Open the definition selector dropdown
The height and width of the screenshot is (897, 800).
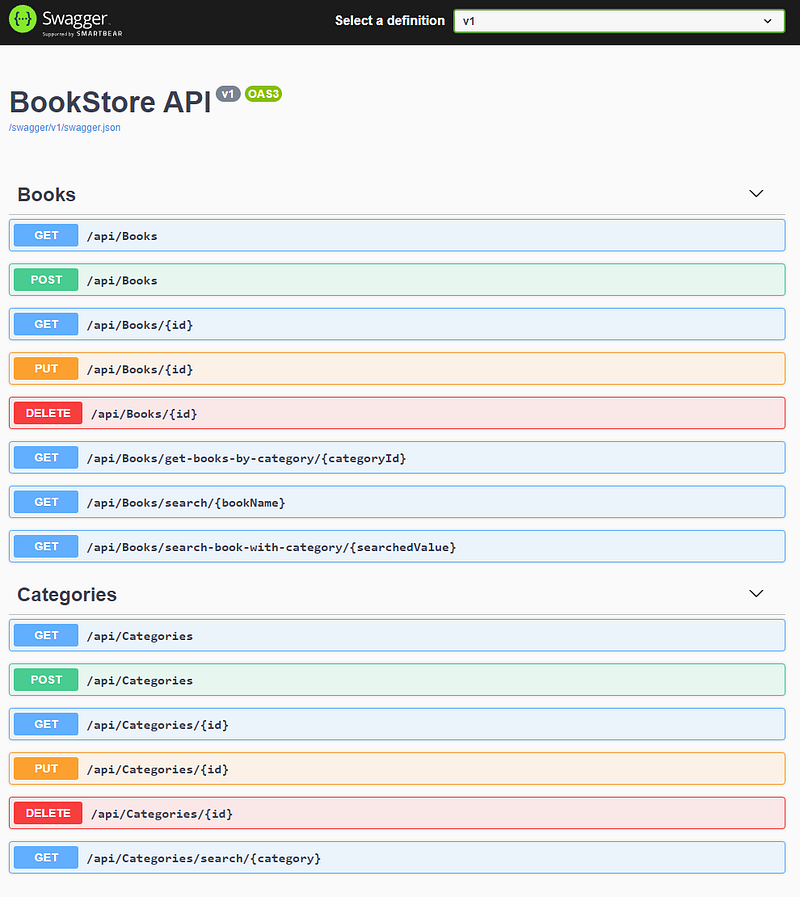619,21
